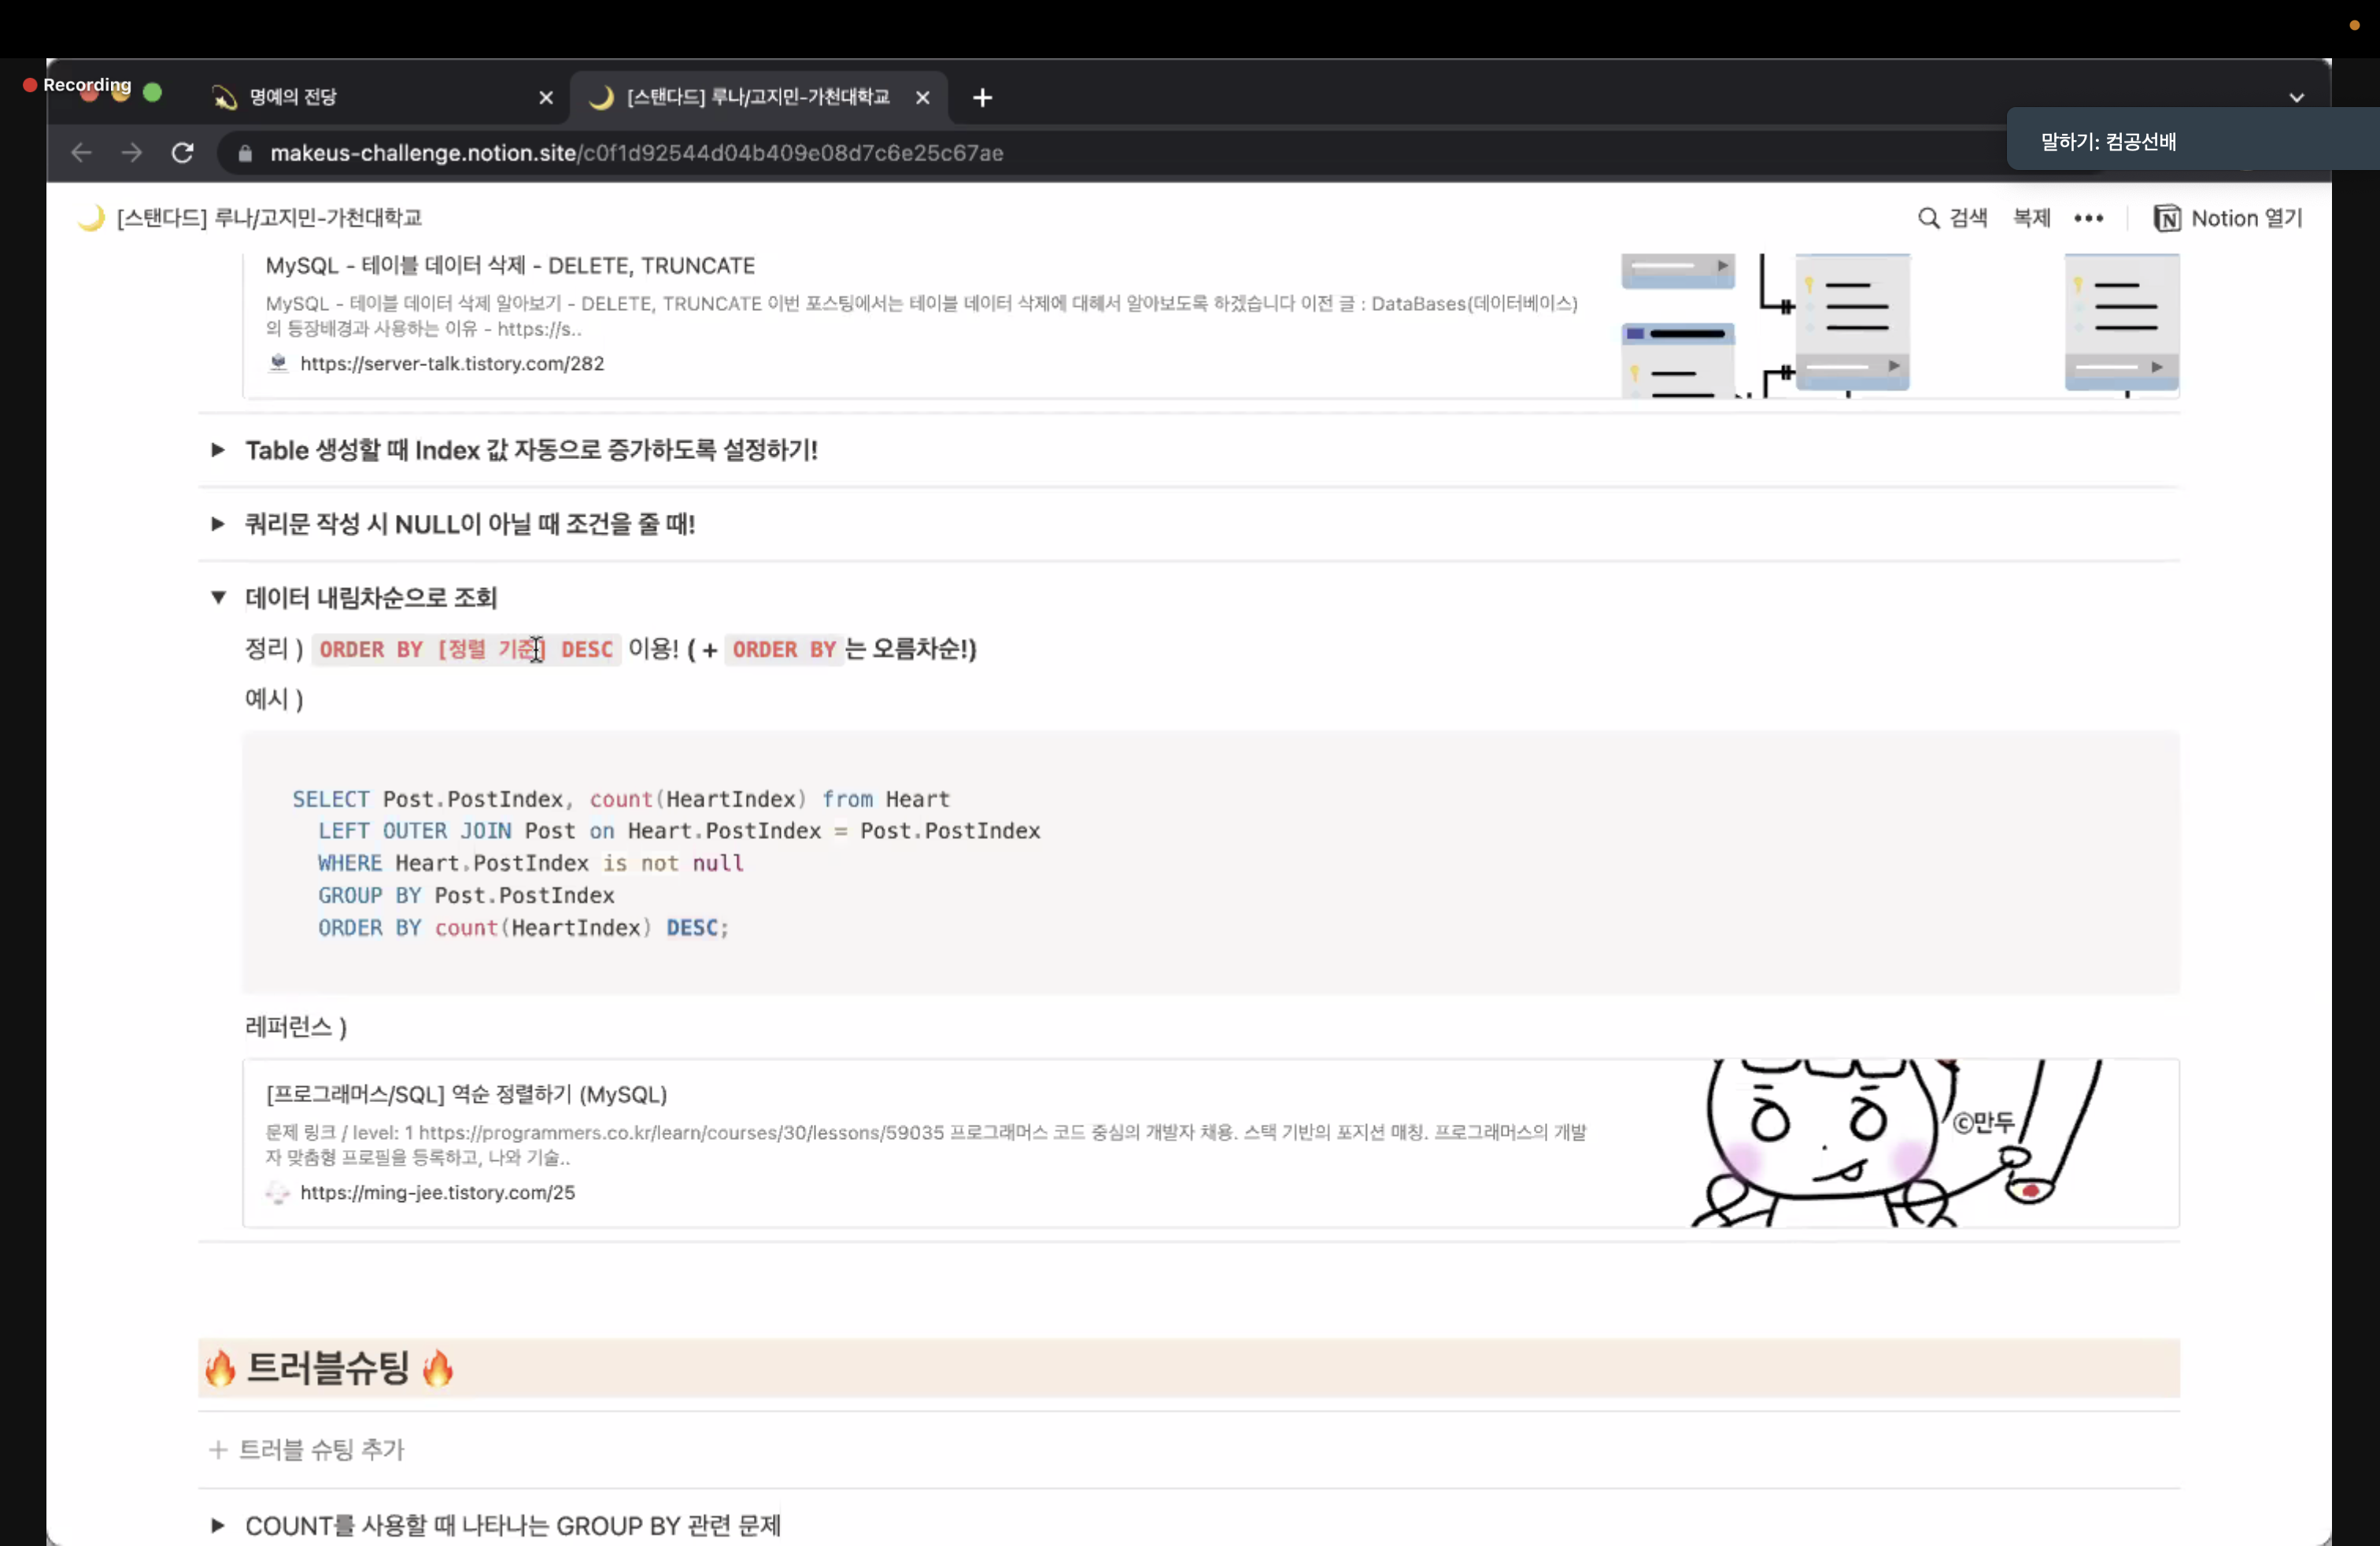Click the ORDER BY 는 오름차순 code text
This screenshot has width=2380, height=1546.
point(784,650)
